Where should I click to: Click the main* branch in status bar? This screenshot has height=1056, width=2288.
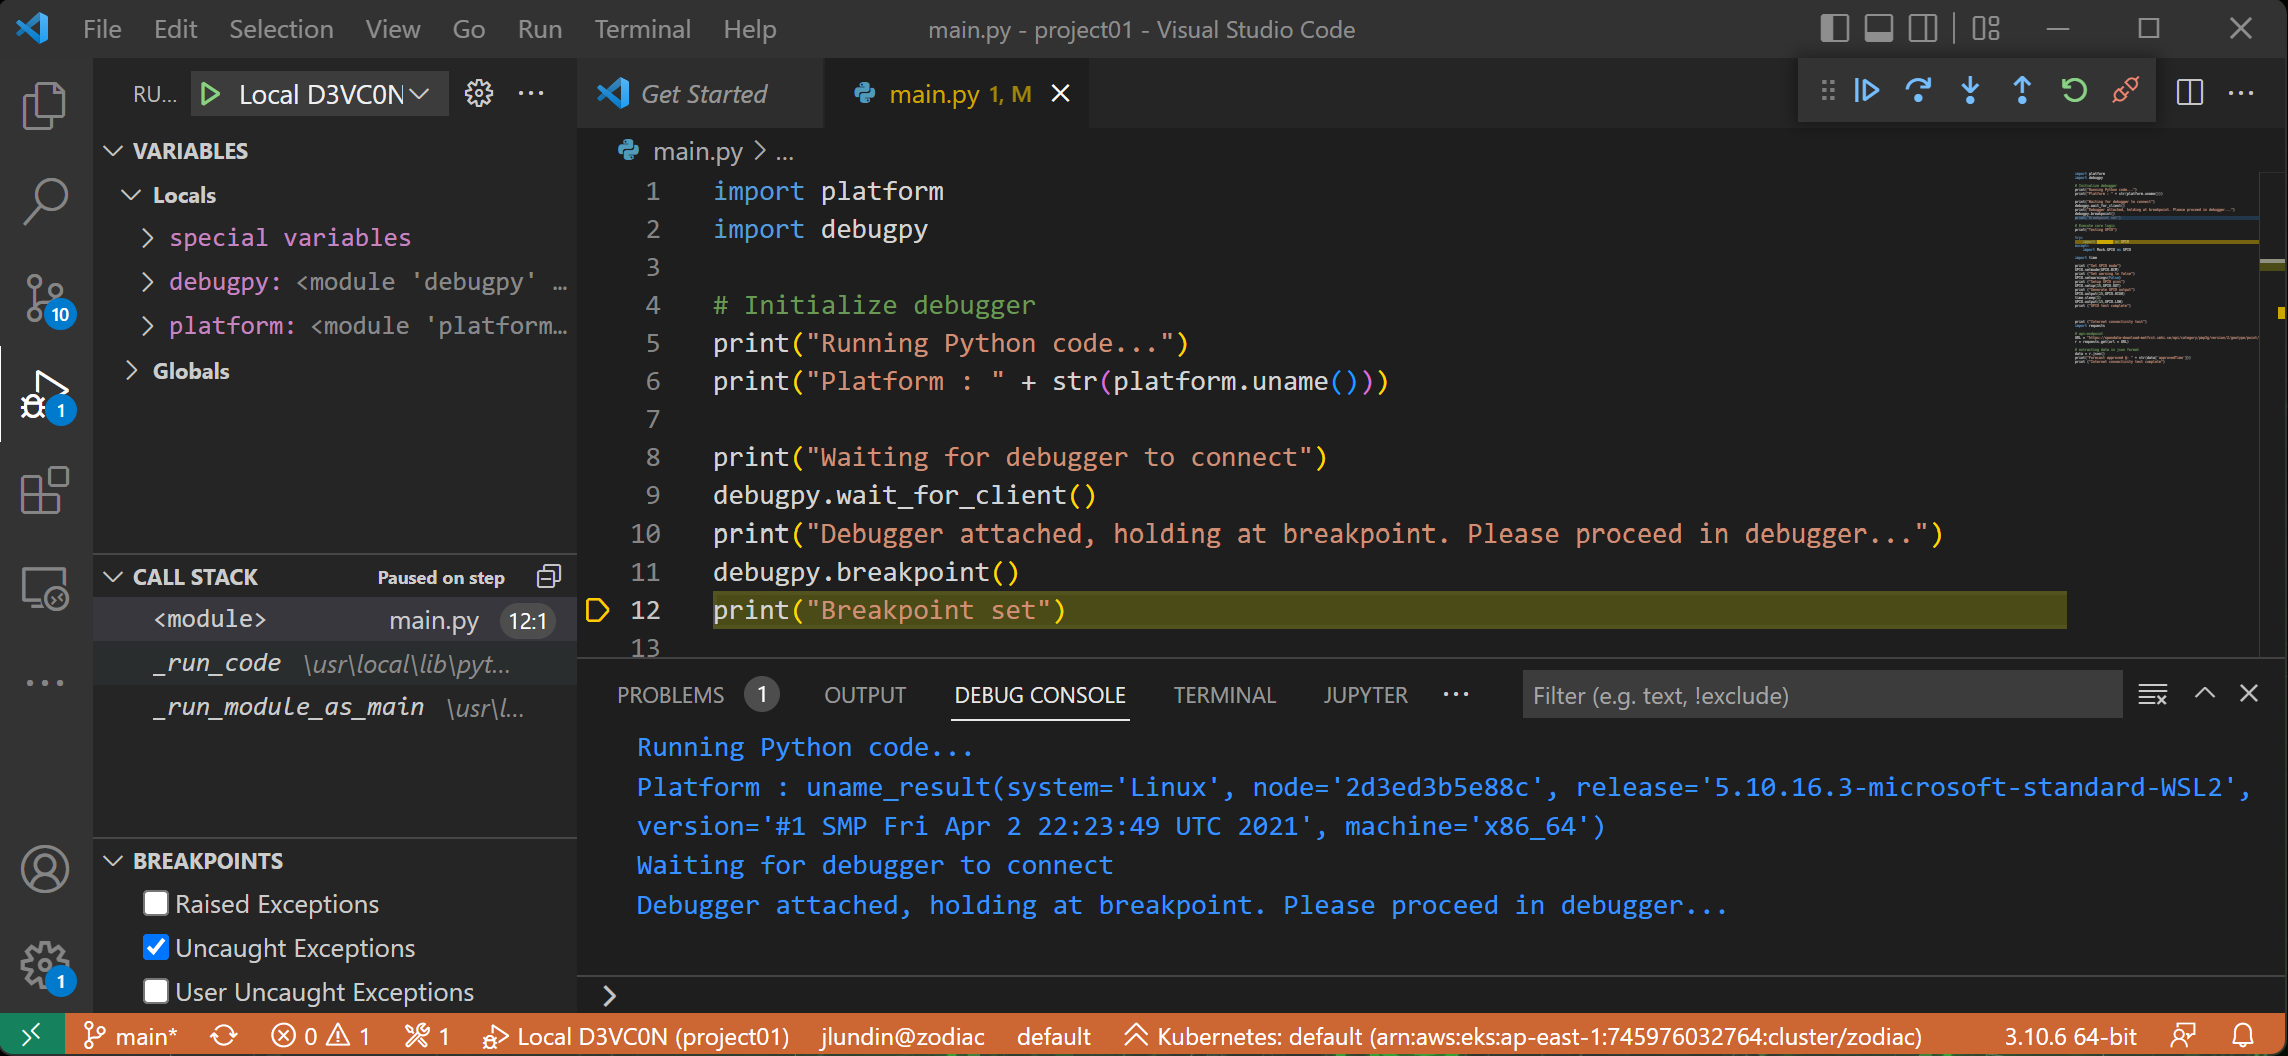tap(131, 1037)
